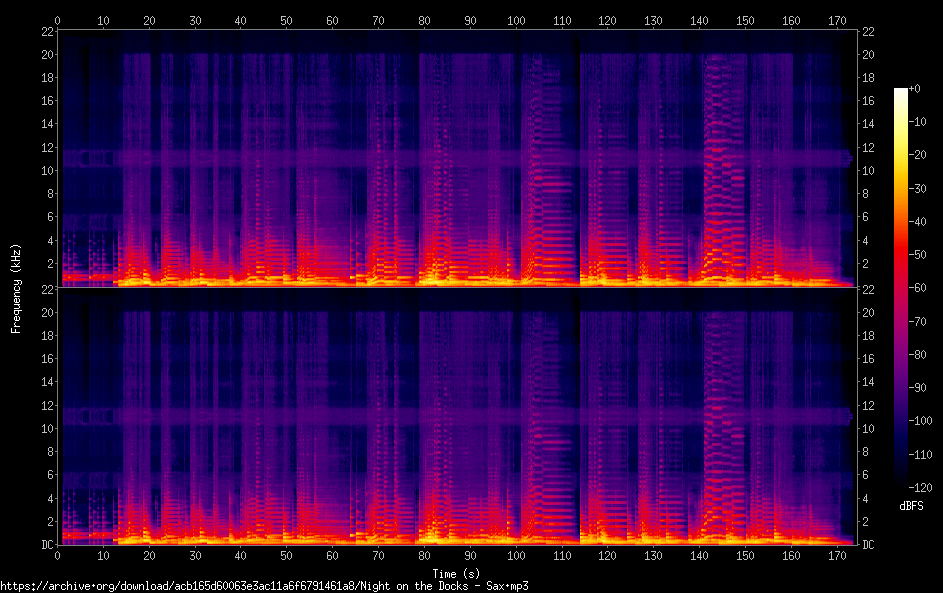Click the "DC" label on the lower-left frequency axis
The width and height of the screenshot is (943, 593).
click(x=46, y=545)
